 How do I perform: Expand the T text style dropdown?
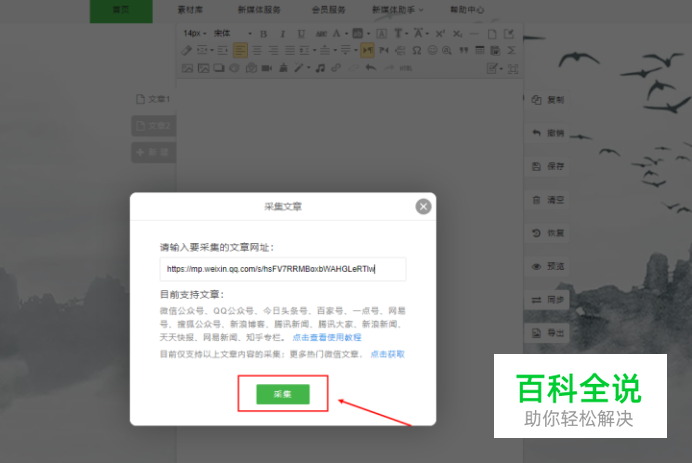pyautogui.click(x=406, y=34)
